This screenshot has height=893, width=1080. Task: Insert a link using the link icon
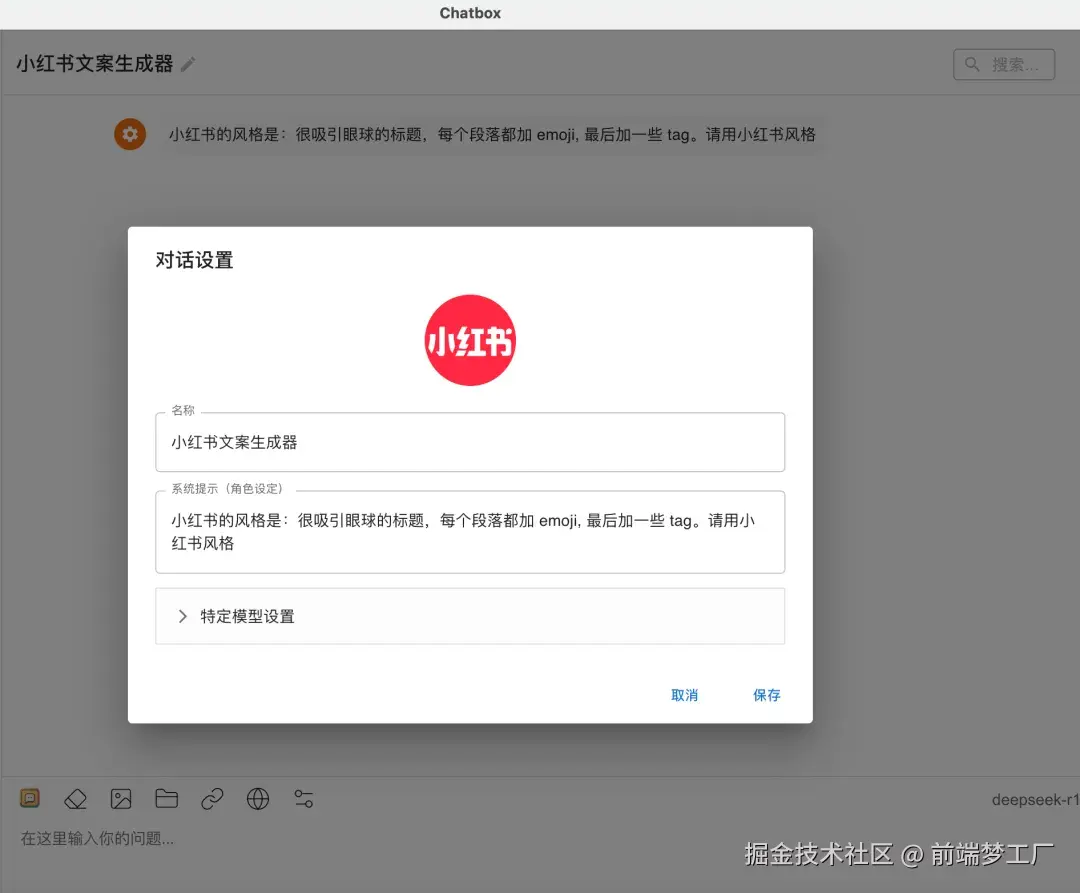click(x=212, y=798)
